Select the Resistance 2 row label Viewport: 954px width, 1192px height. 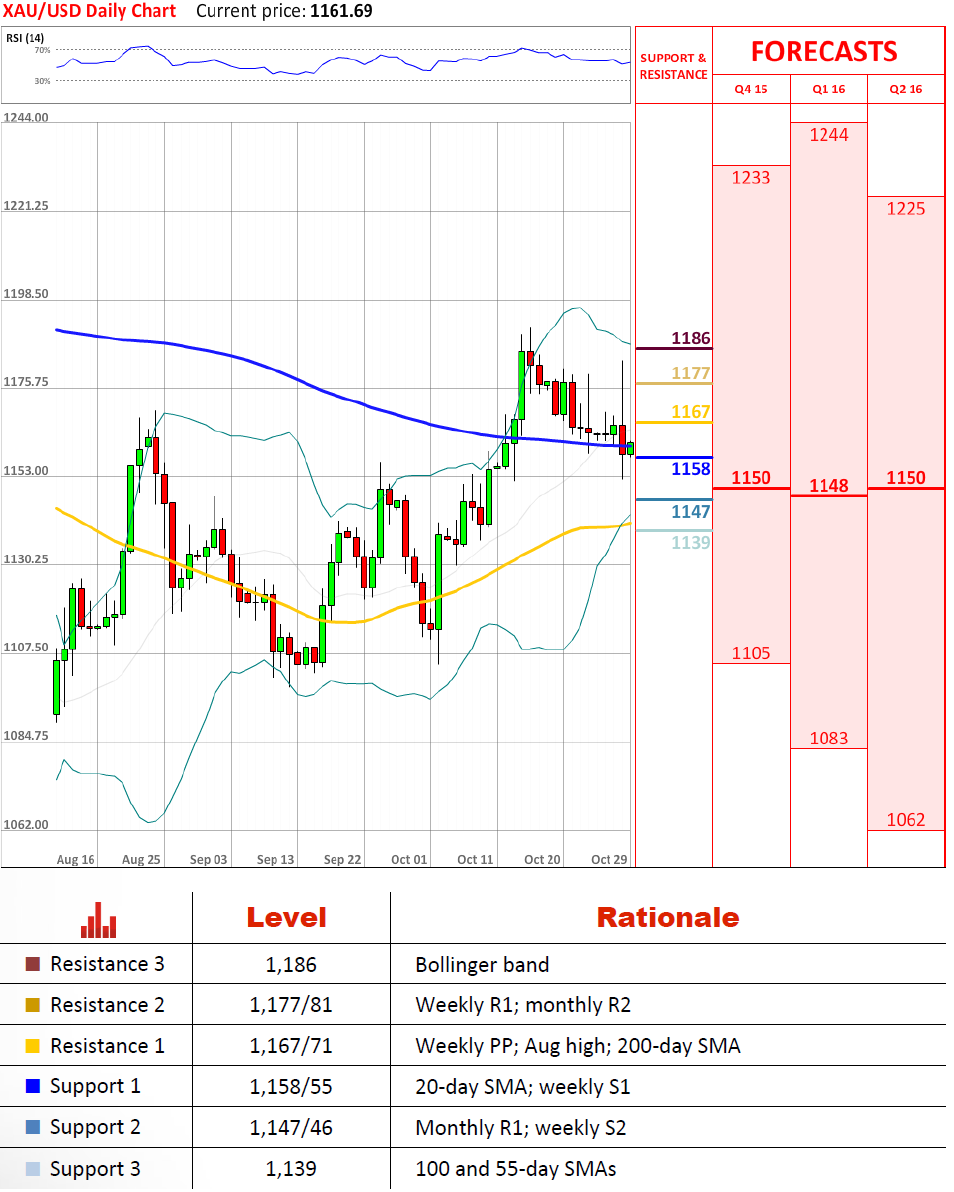tap(107, 1005)
